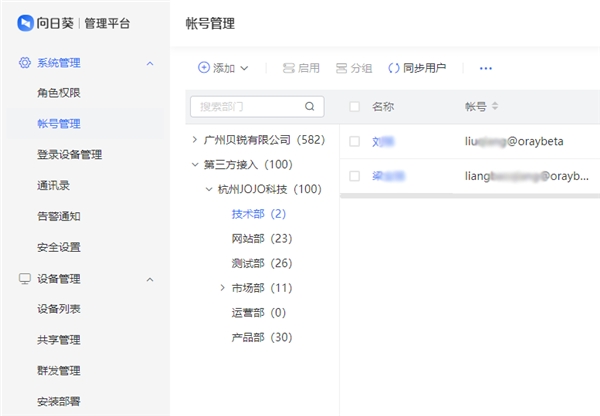Screen dimensions: 600x416
Task: Collapse the 设备管理 section chevron
Action: pos(150,280)
